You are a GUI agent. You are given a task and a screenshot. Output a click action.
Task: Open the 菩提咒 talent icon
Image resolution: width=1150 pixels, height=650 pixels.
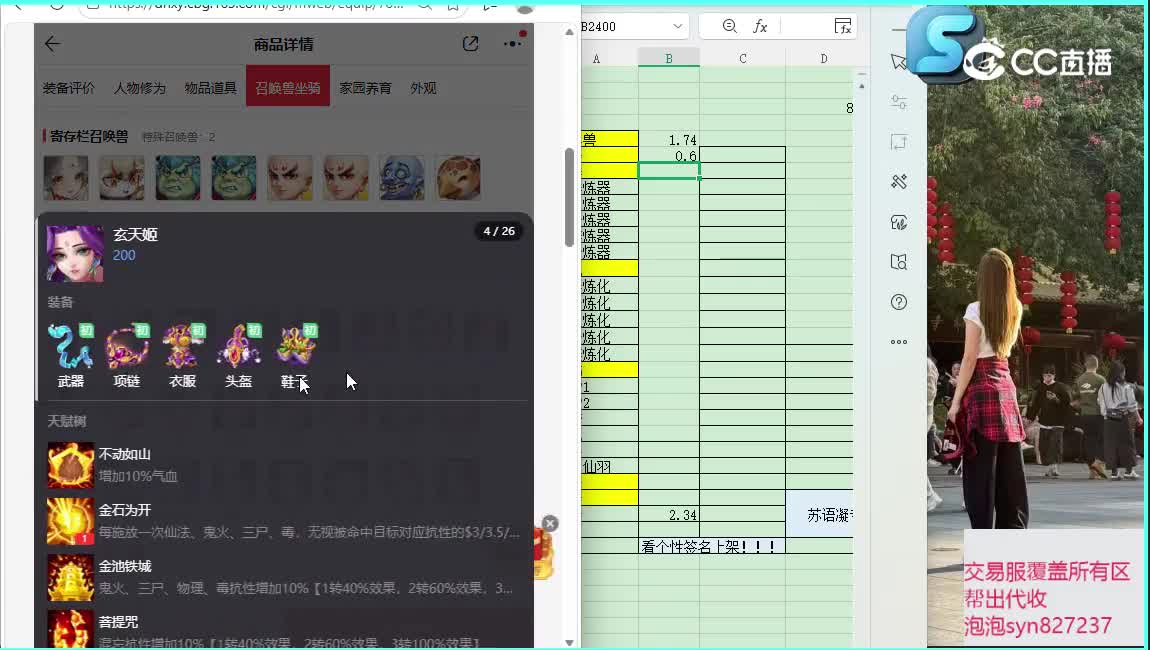[x=70, y=629]
